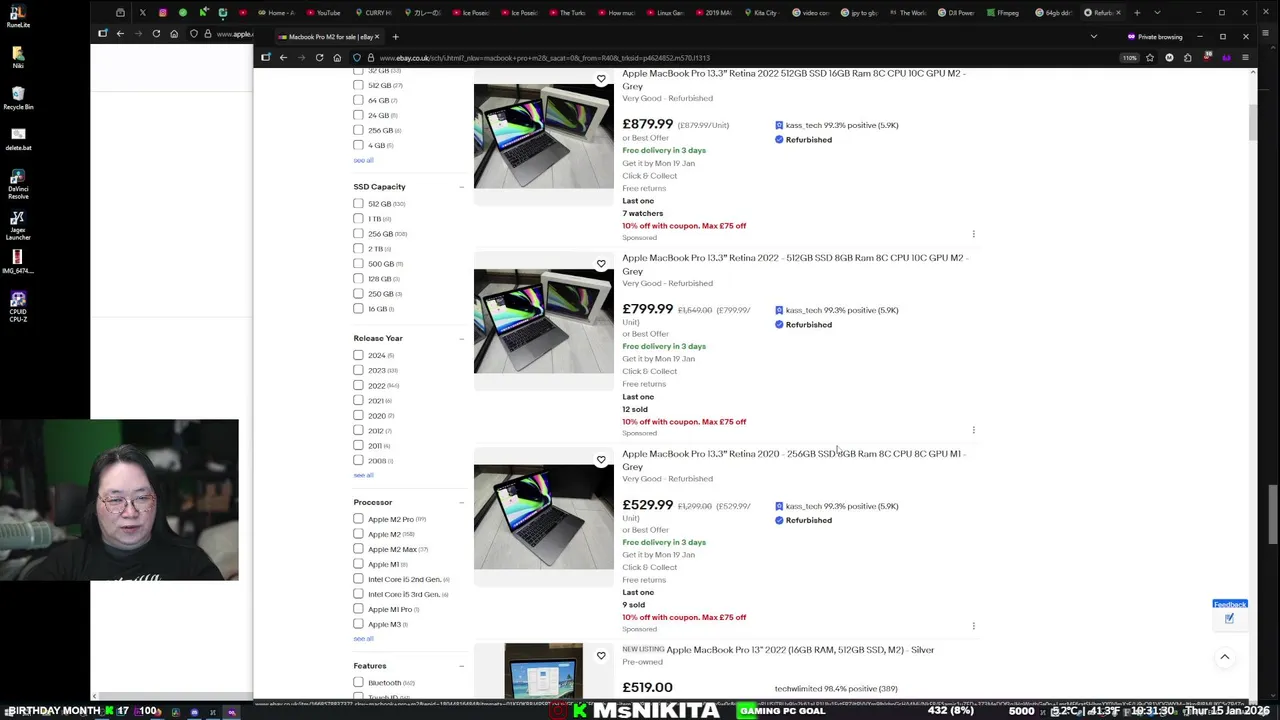Open the three-dot menu for the £799.99 listing

click(973, 430)
